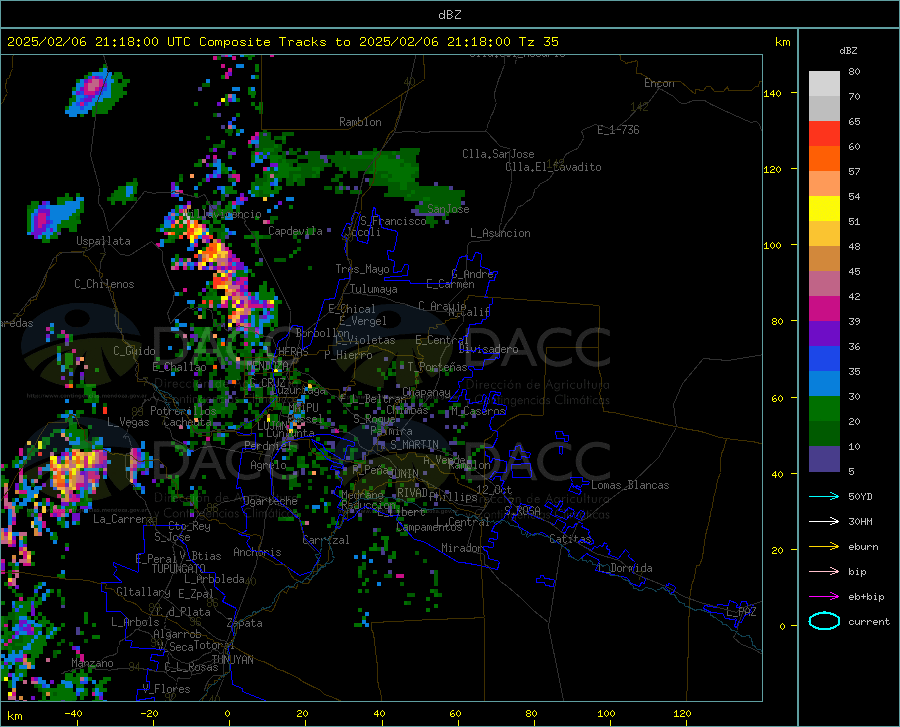Image resolution: width=900 pixels, height=727 pixels.
Task: Click the 'Ugarteche' map label
Action: pyautogui.click(x=270, y=501)
